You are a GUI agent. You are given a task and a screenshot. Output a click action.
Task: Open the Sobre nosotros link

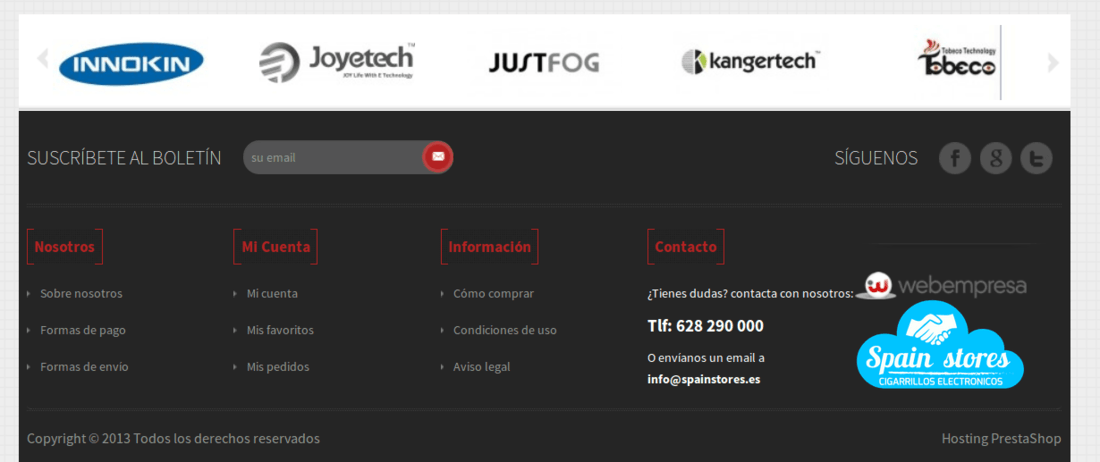(x=81, y=294)
